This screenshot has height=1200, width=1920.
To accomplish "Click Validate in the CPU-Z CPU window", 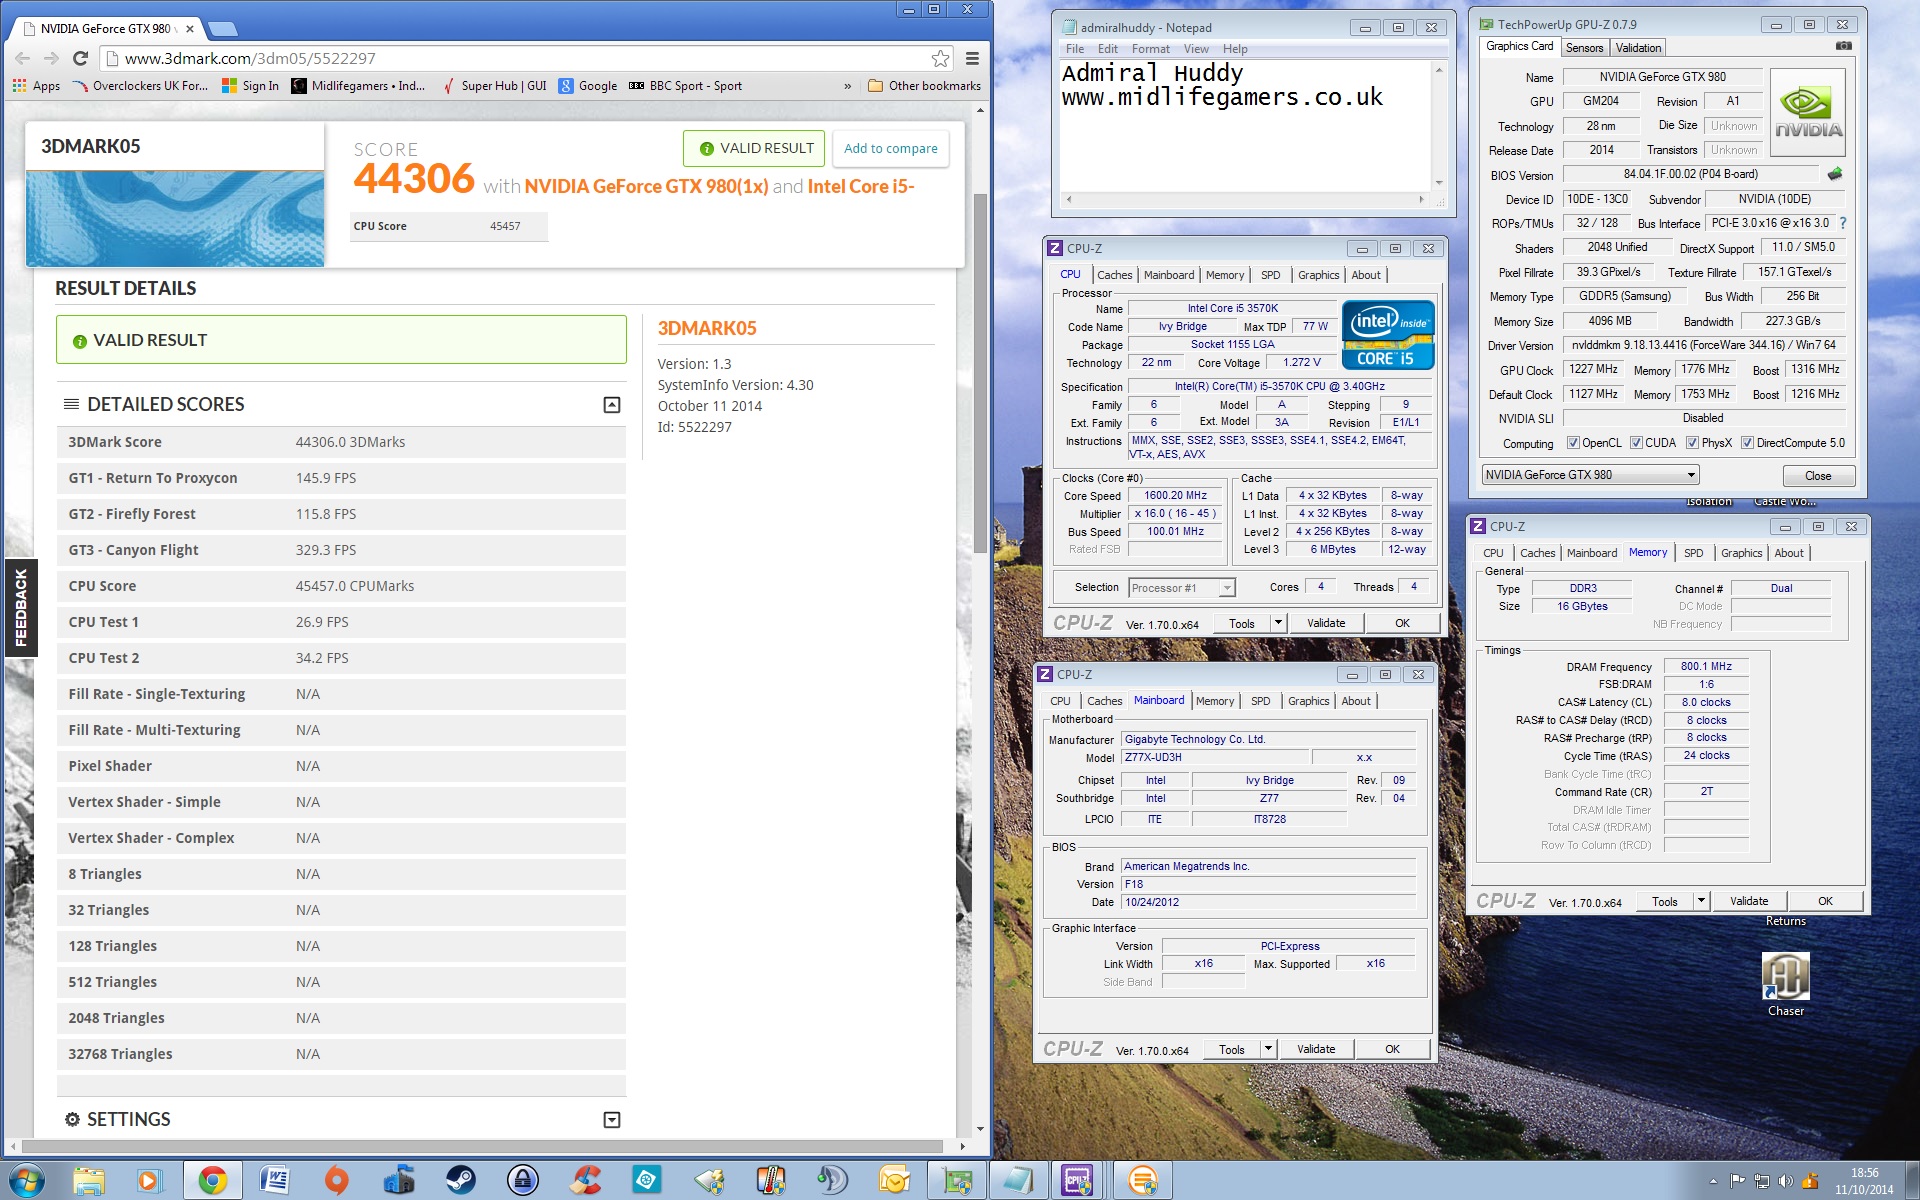I will [x=1326, y=623].
